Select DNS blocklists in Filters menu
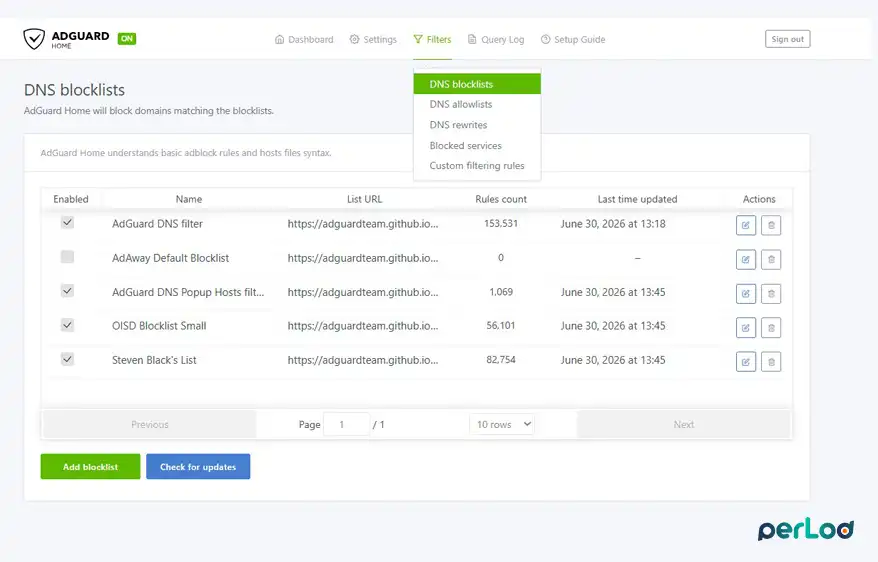 (477, 84)
